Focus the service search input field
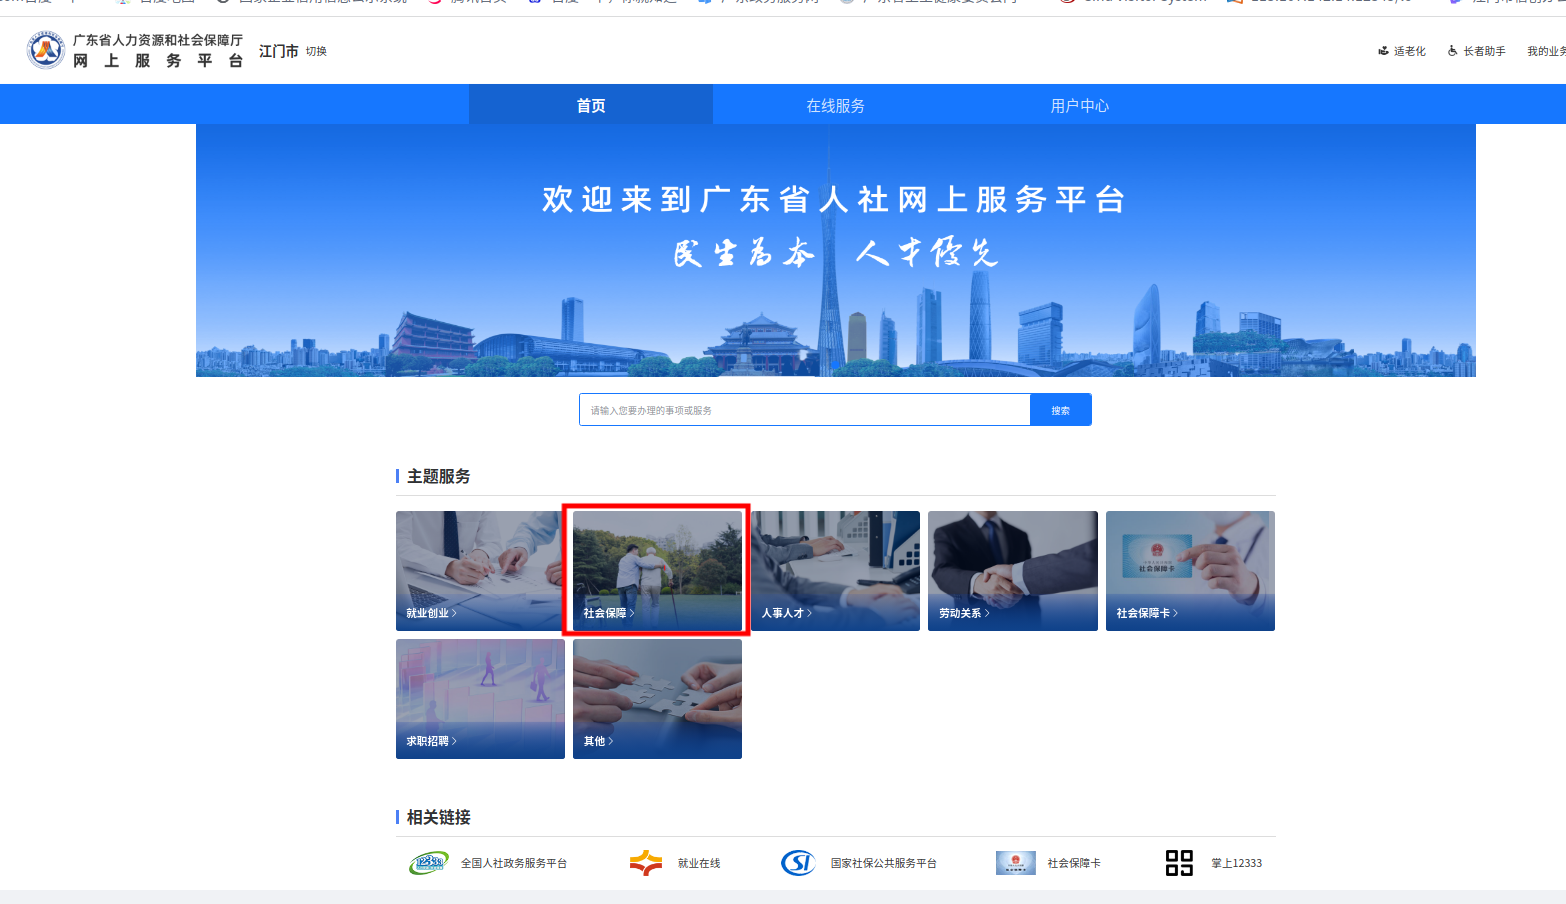This screenshot has width=1566, height=904. 804,410
